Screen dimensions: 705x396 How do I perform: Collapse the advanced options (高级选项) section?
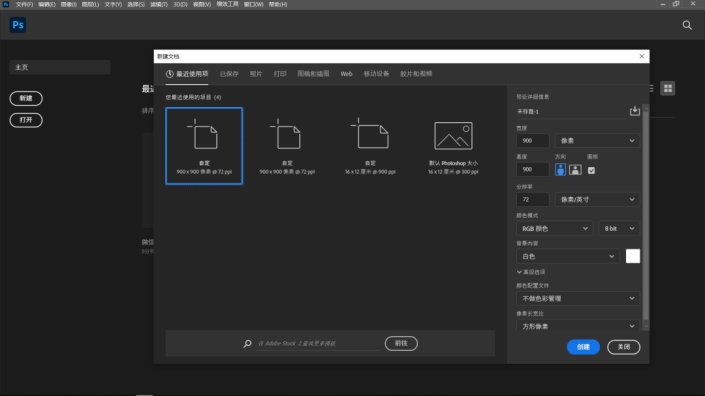point(531,272)
